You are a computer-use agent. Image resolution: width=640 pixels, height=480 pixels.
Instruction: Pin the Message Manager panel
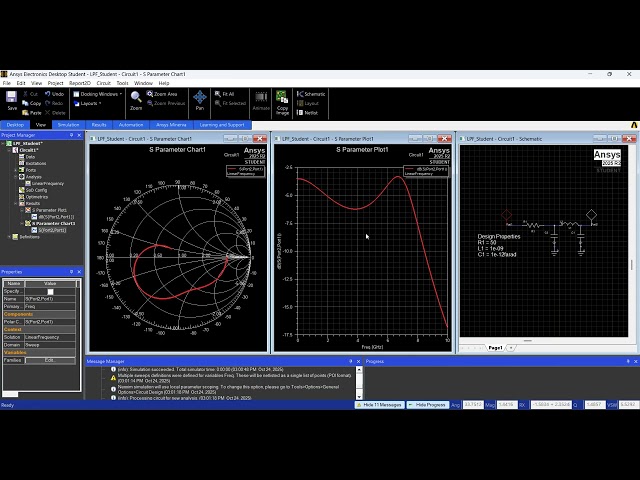[351, 361]
